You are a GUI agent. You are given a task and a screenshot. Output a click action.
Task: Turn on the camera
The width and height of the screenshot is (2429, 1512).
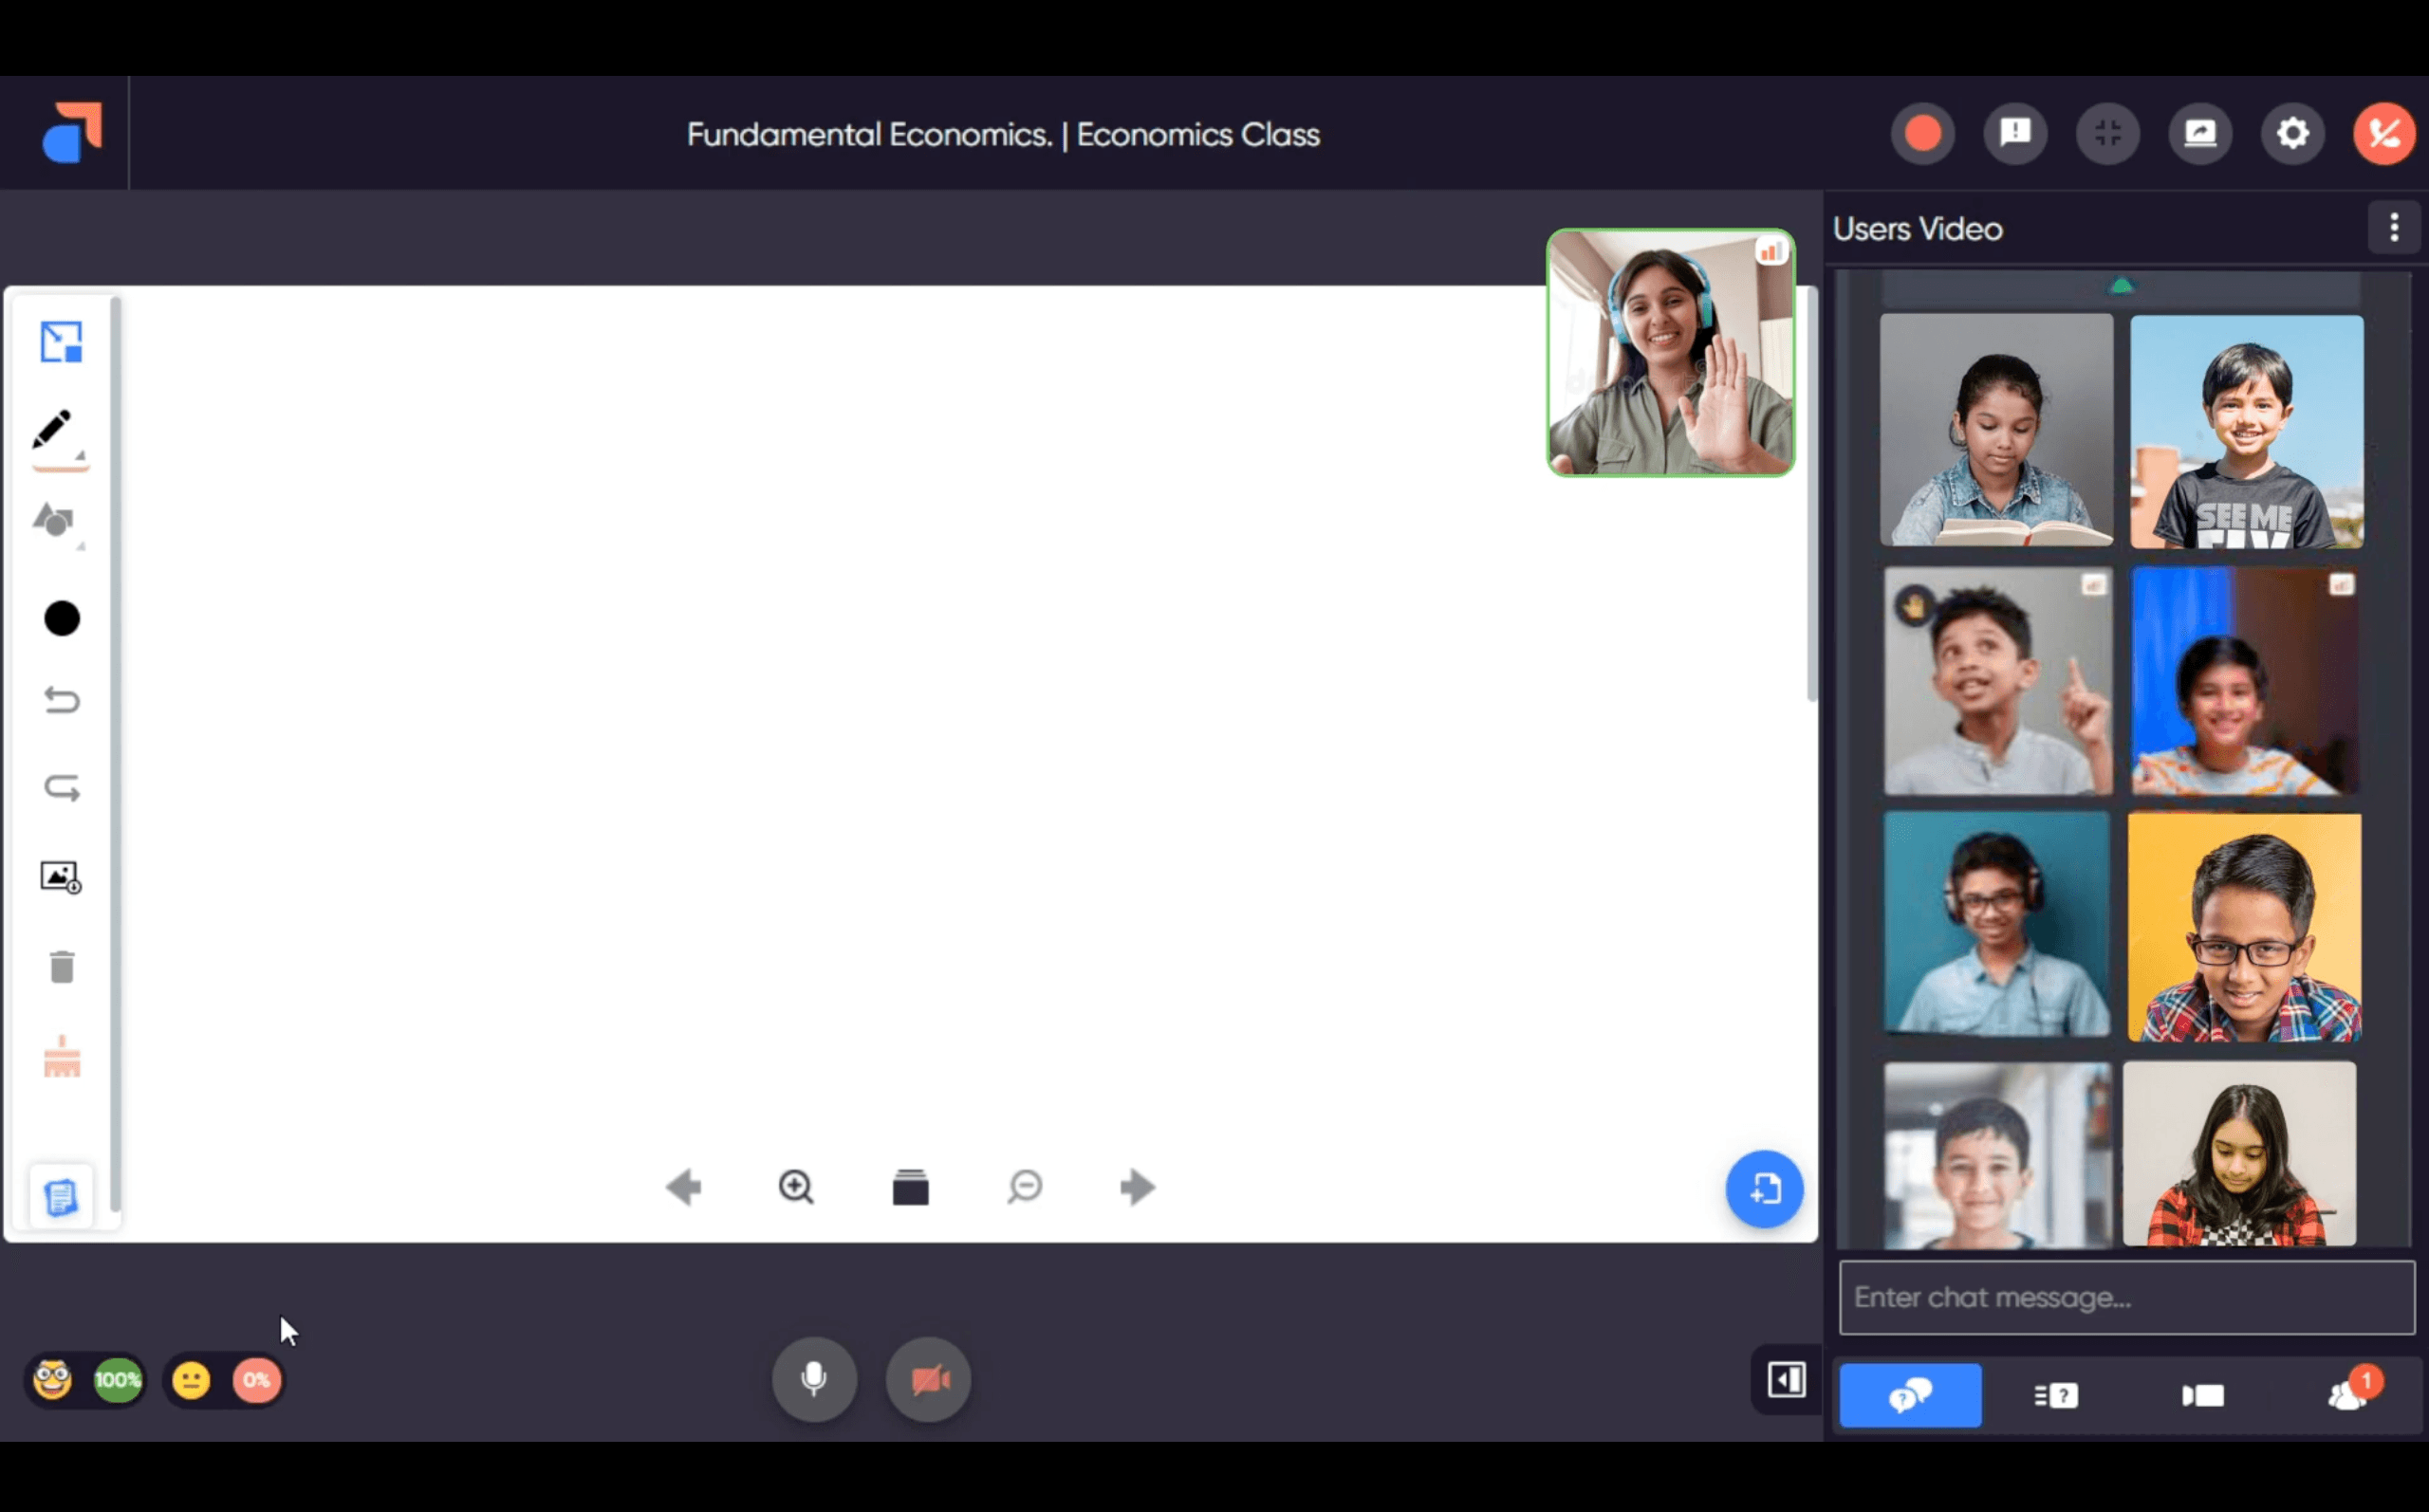[928, 1379]
